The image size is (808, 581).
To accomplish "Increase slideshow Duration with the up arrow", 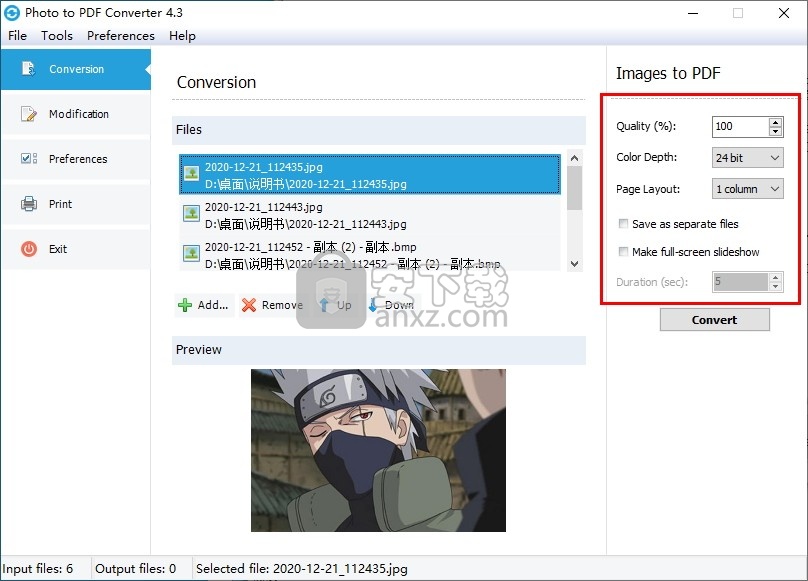I will [776, 278].
